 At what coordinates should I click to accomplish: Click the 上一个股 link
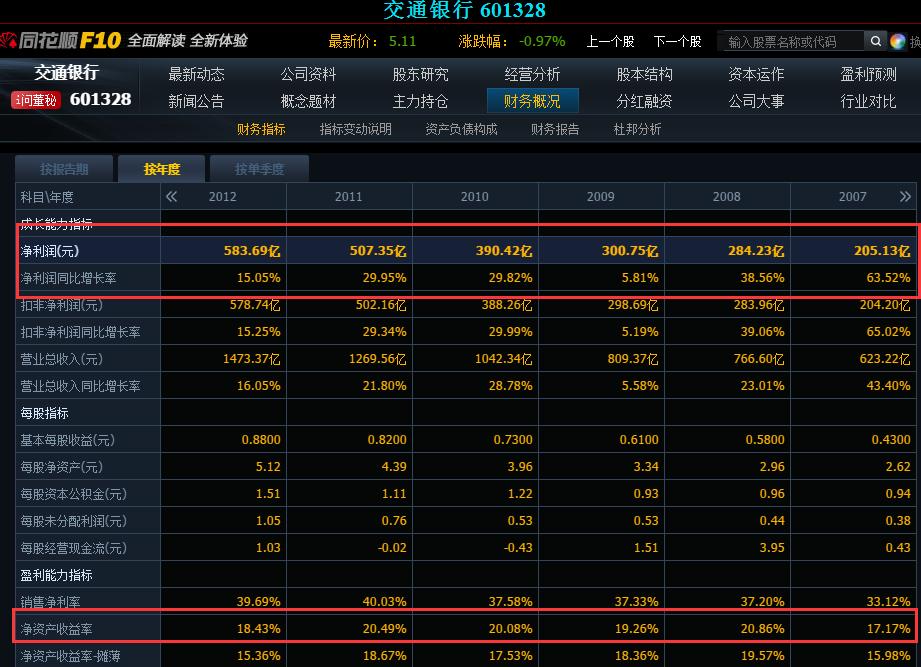pyautogui.click(x=612, y=41)
